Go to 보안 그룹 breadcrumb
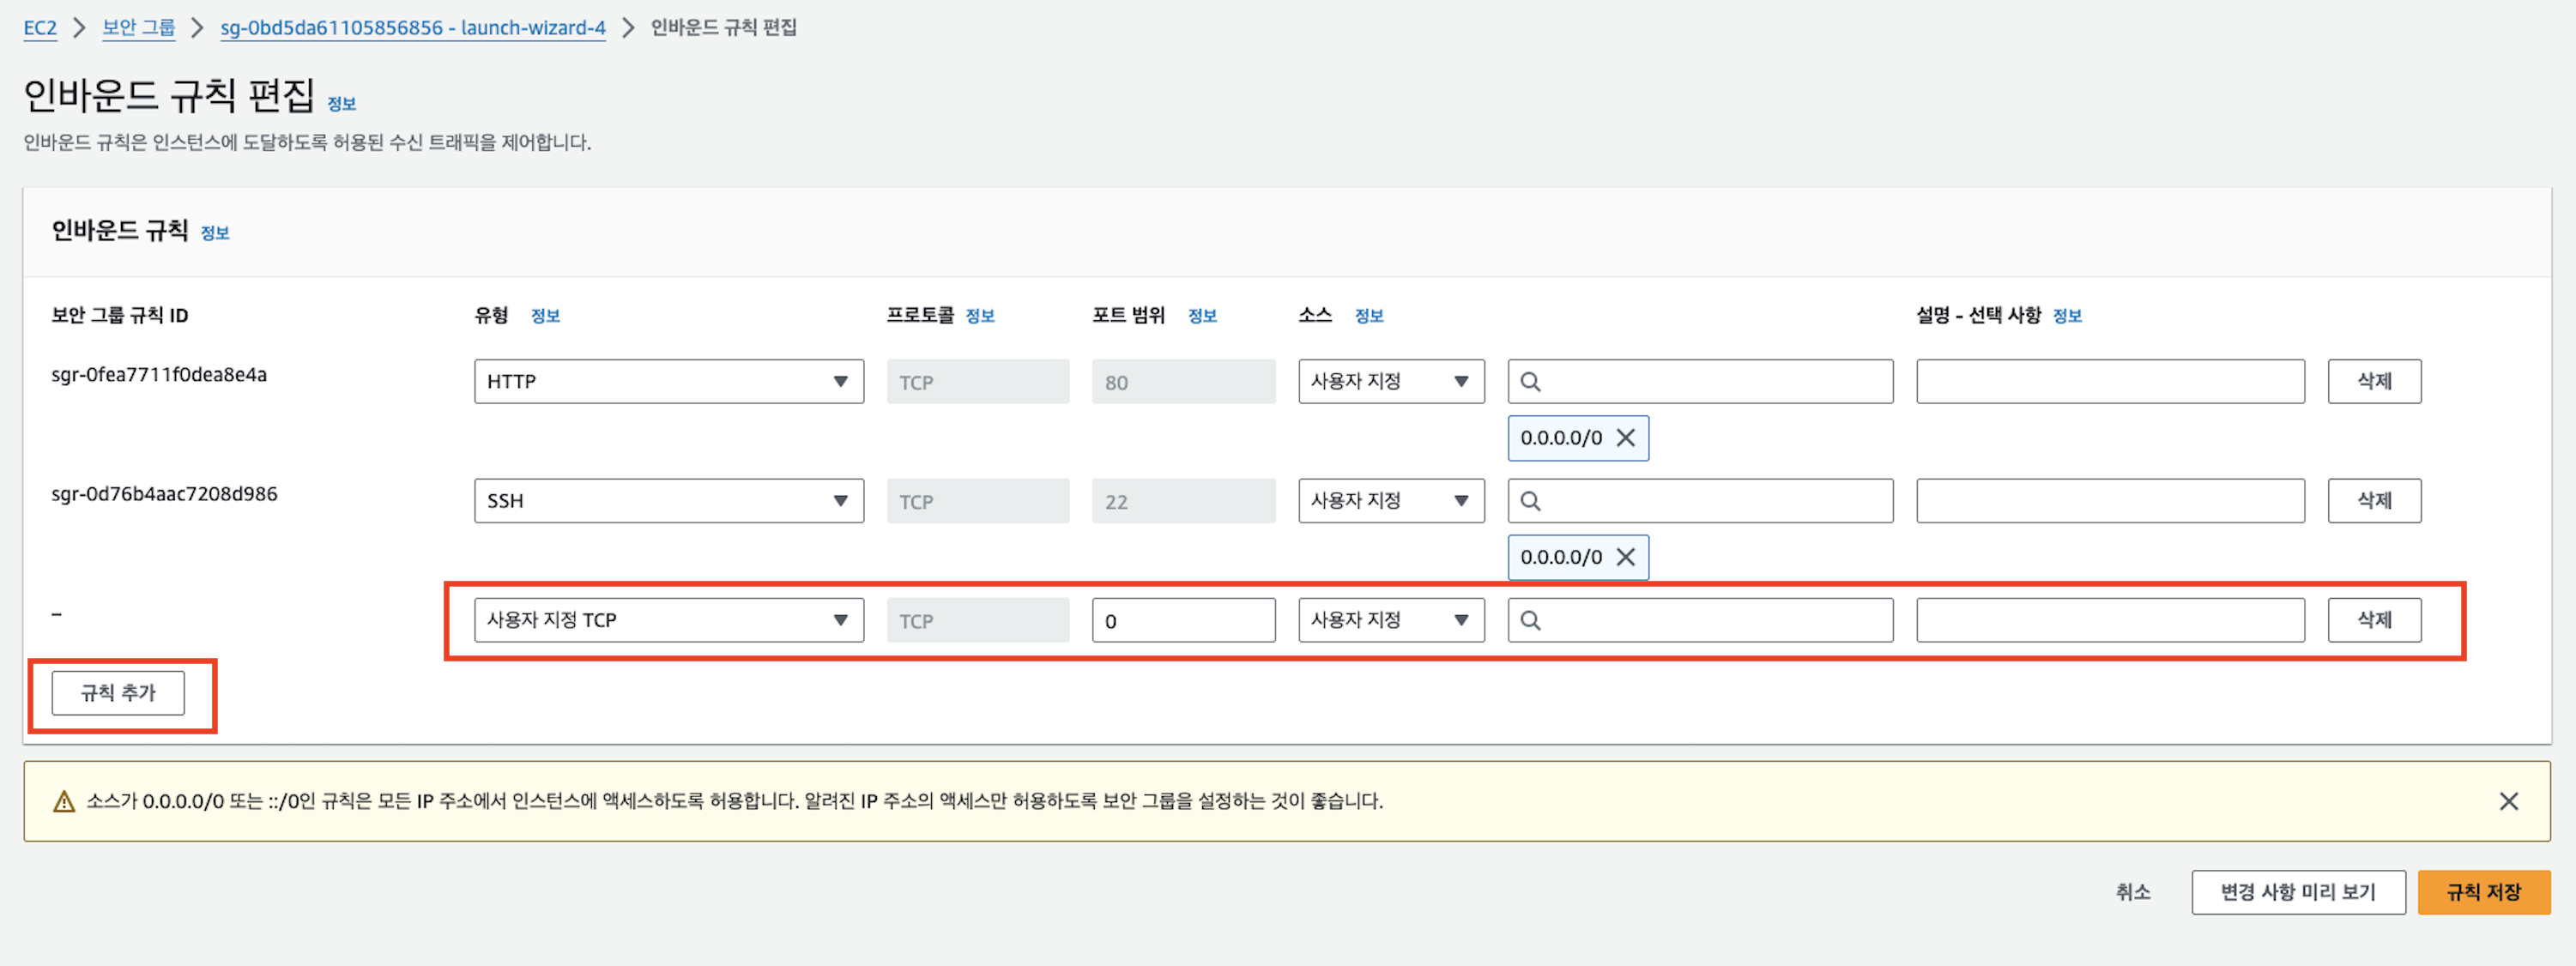The image size is (2576, 966). coord(138,28)
